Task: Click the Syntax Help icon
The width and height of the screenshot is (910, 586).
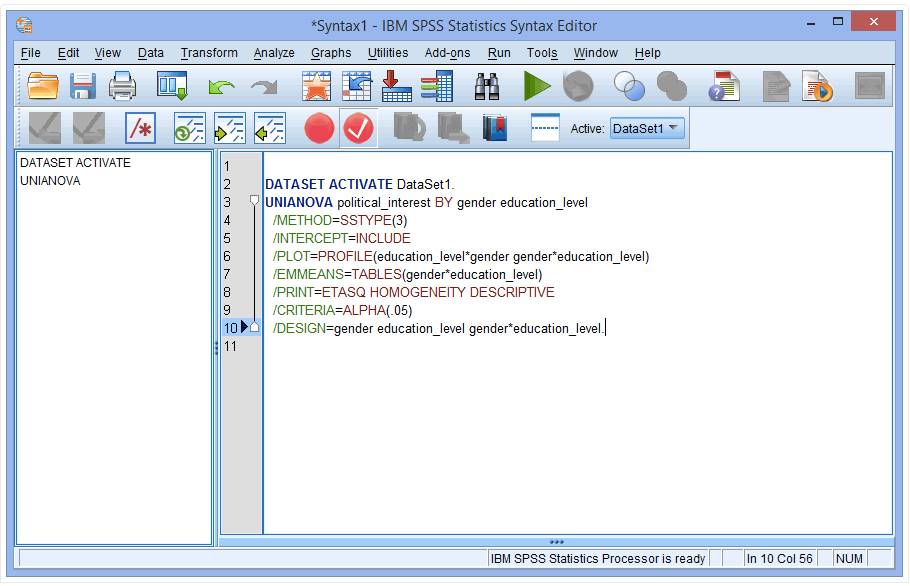Action: click(724, 86)
